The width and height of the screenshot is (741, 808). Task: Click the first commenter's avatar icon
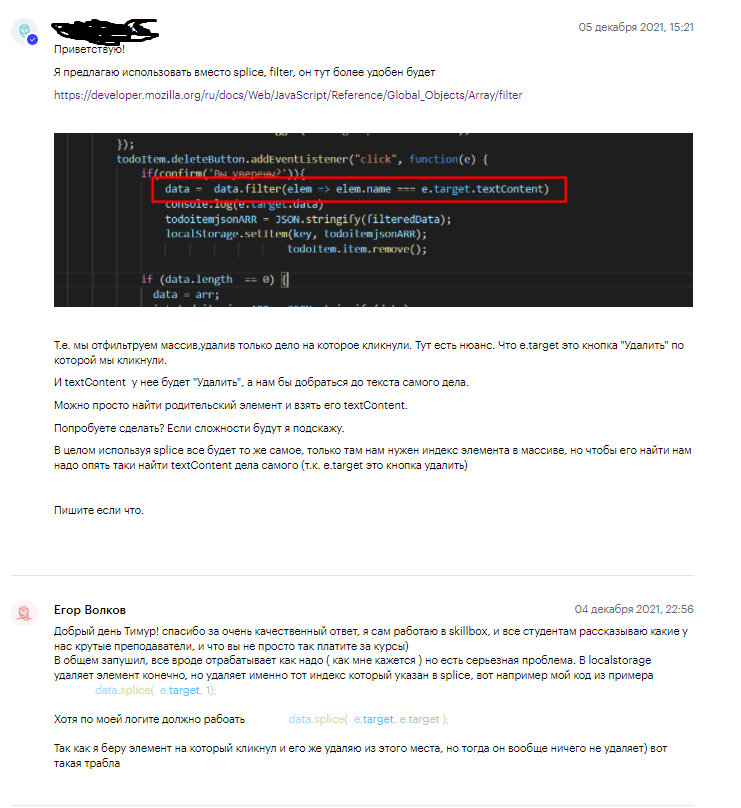coord(24,31)
